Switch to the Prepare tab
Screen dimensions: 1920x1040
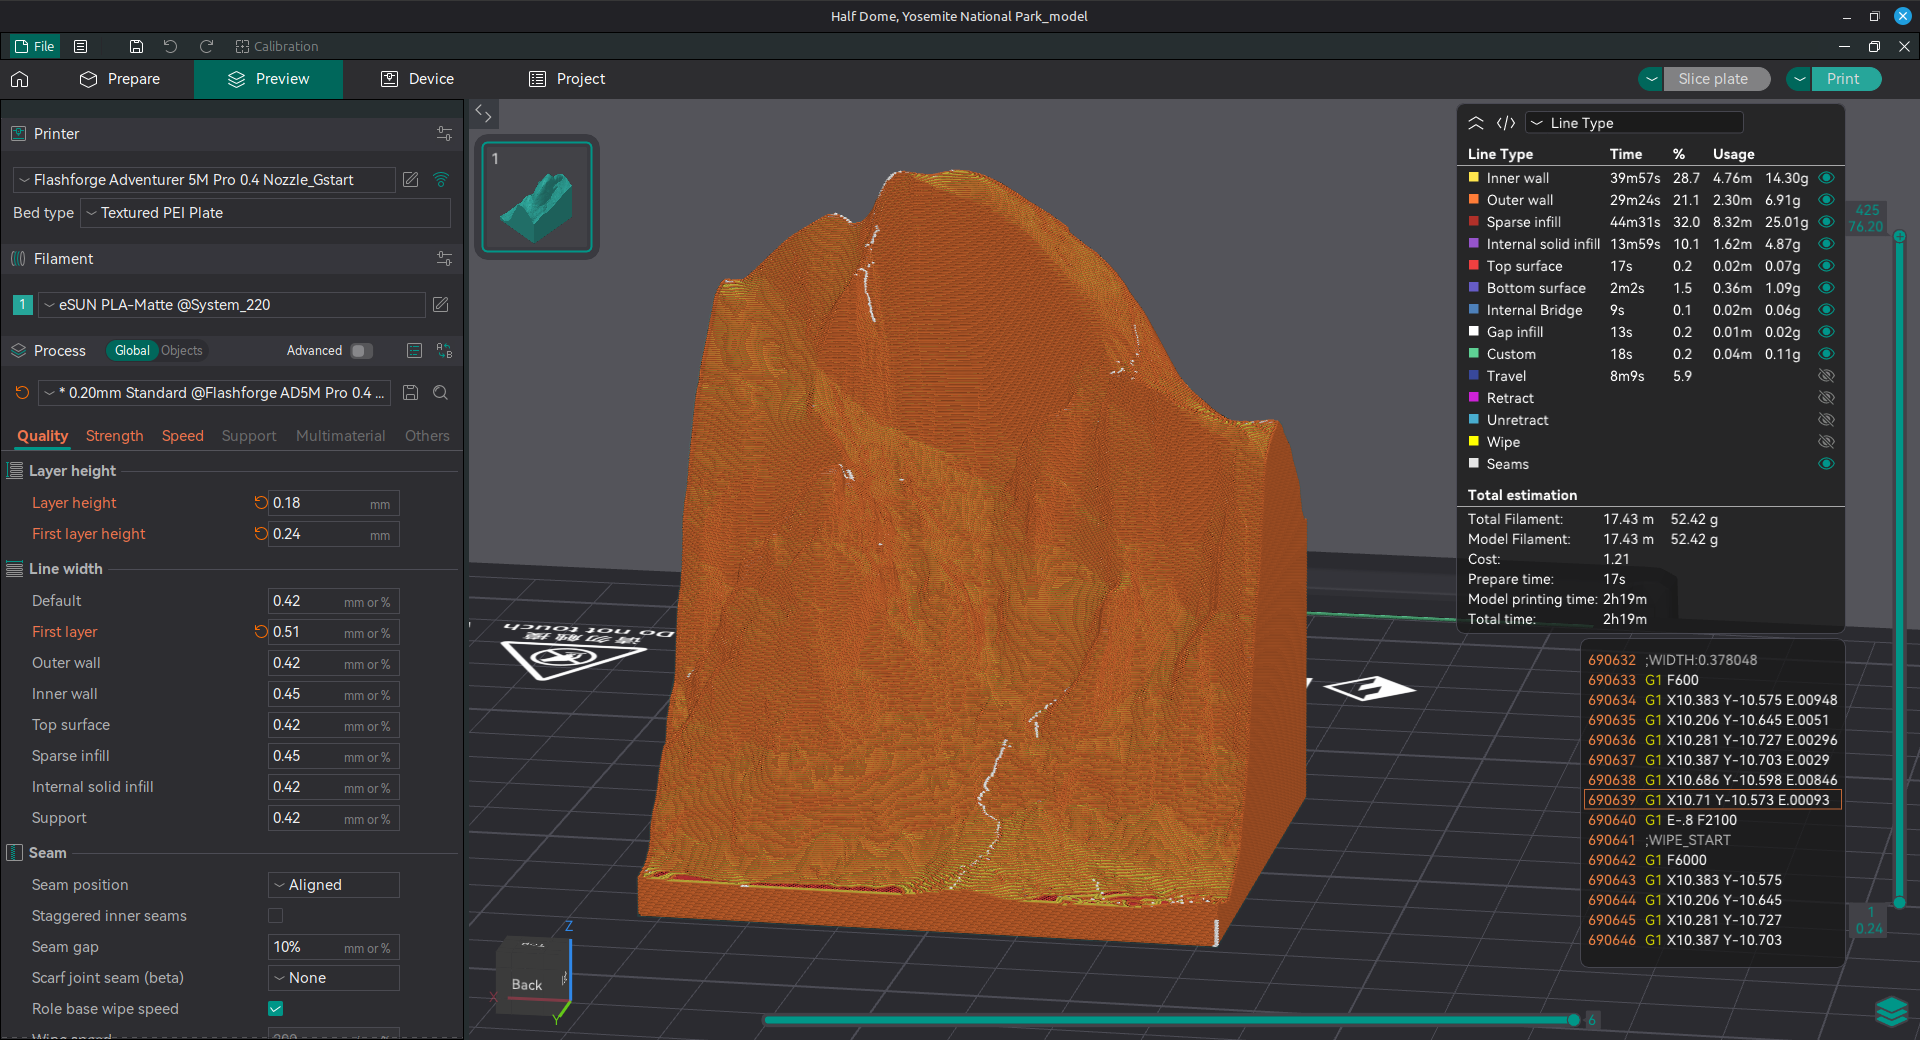coord(120,79)
